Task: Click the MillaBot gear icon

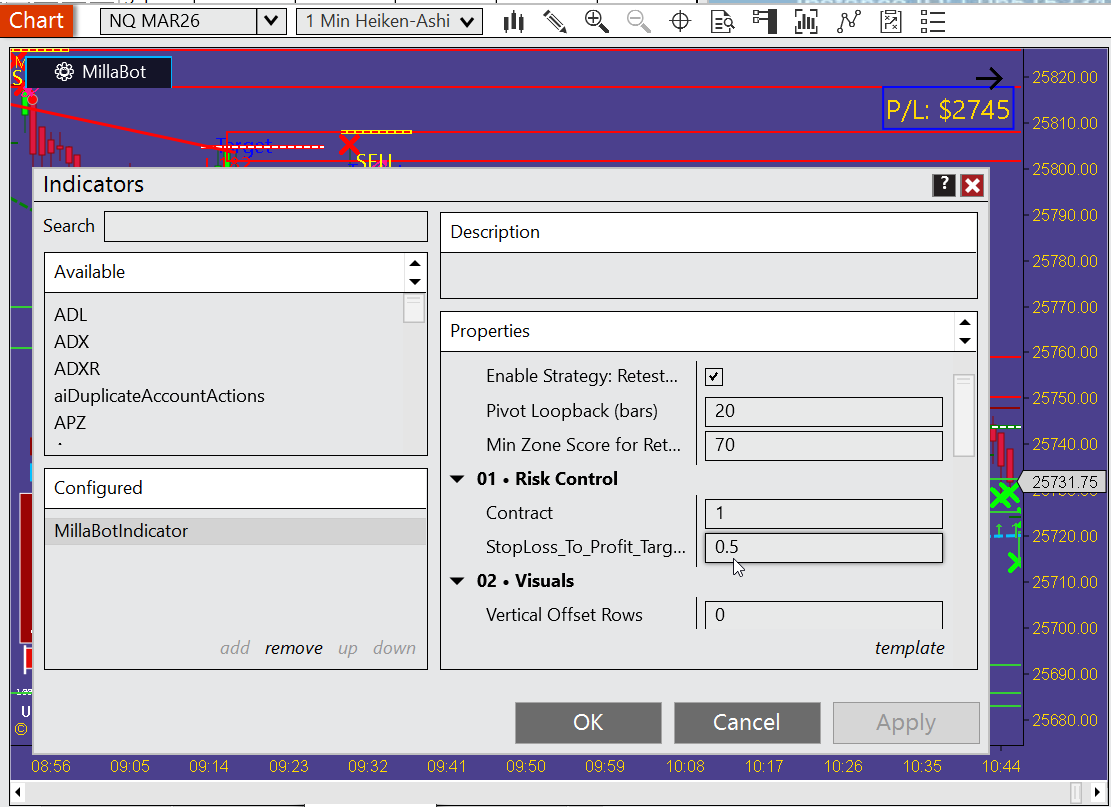Action: coord(64,72)
